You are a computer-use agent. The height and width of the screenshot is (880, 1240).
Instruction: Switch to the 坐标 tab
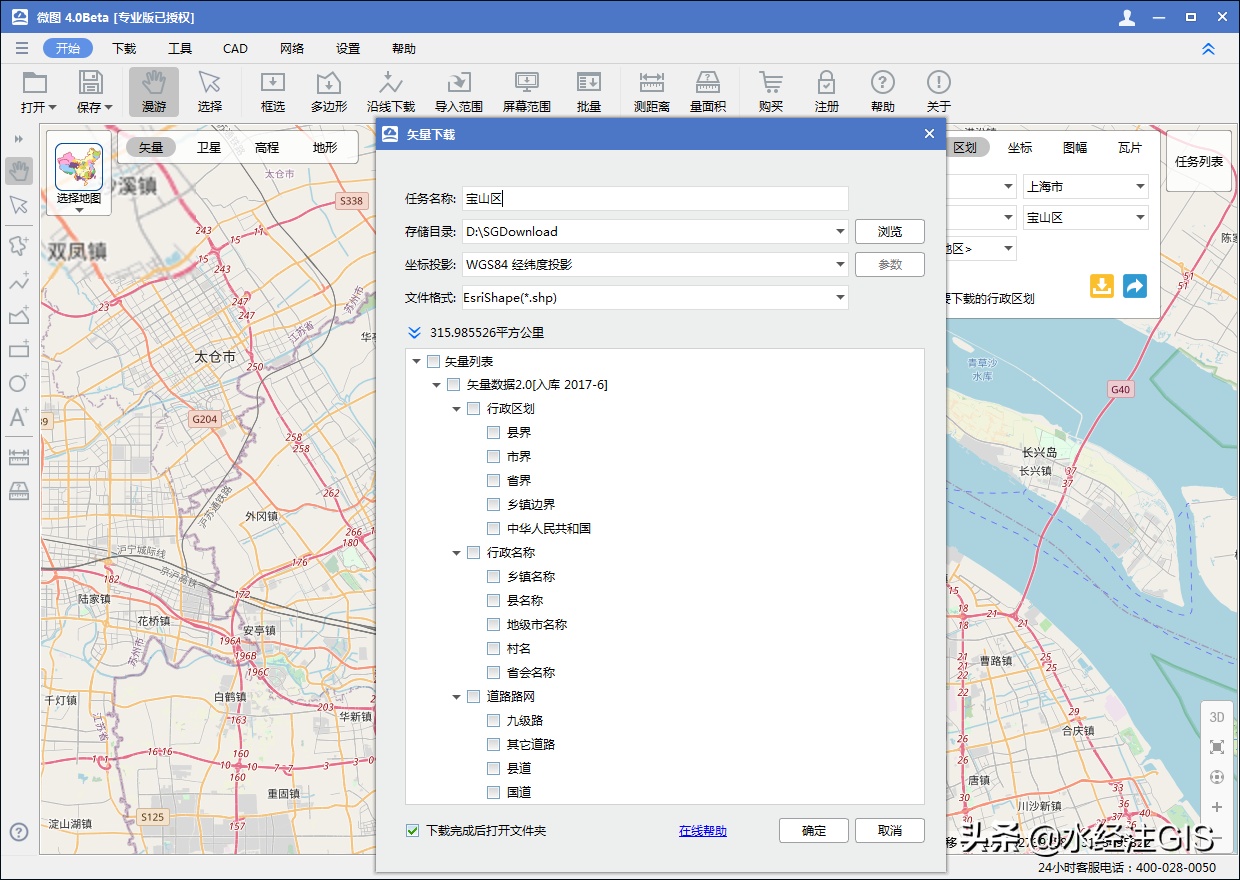1020,148
